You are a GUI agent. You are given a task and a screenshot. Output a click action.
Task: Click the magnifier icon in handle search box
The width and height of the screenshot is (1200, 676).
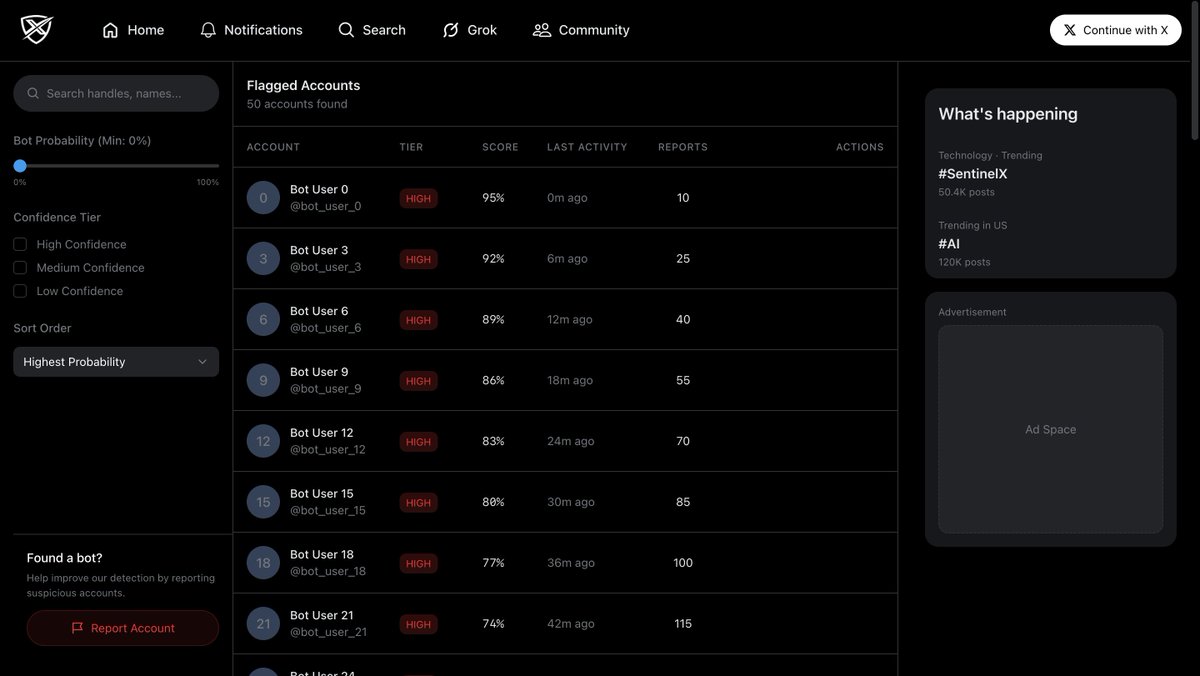pyautogui.click(x=33, y=93)
